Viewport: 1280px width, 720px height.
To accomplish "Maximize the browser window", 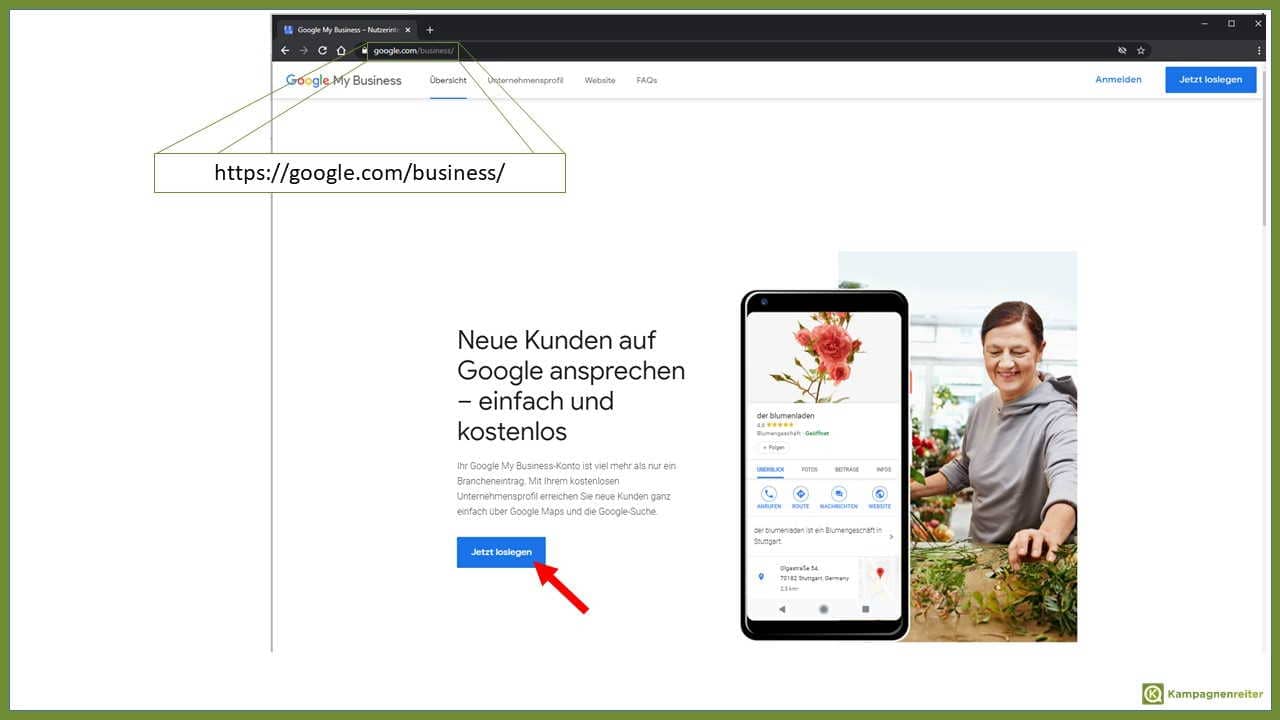I will click(1231, 23).
